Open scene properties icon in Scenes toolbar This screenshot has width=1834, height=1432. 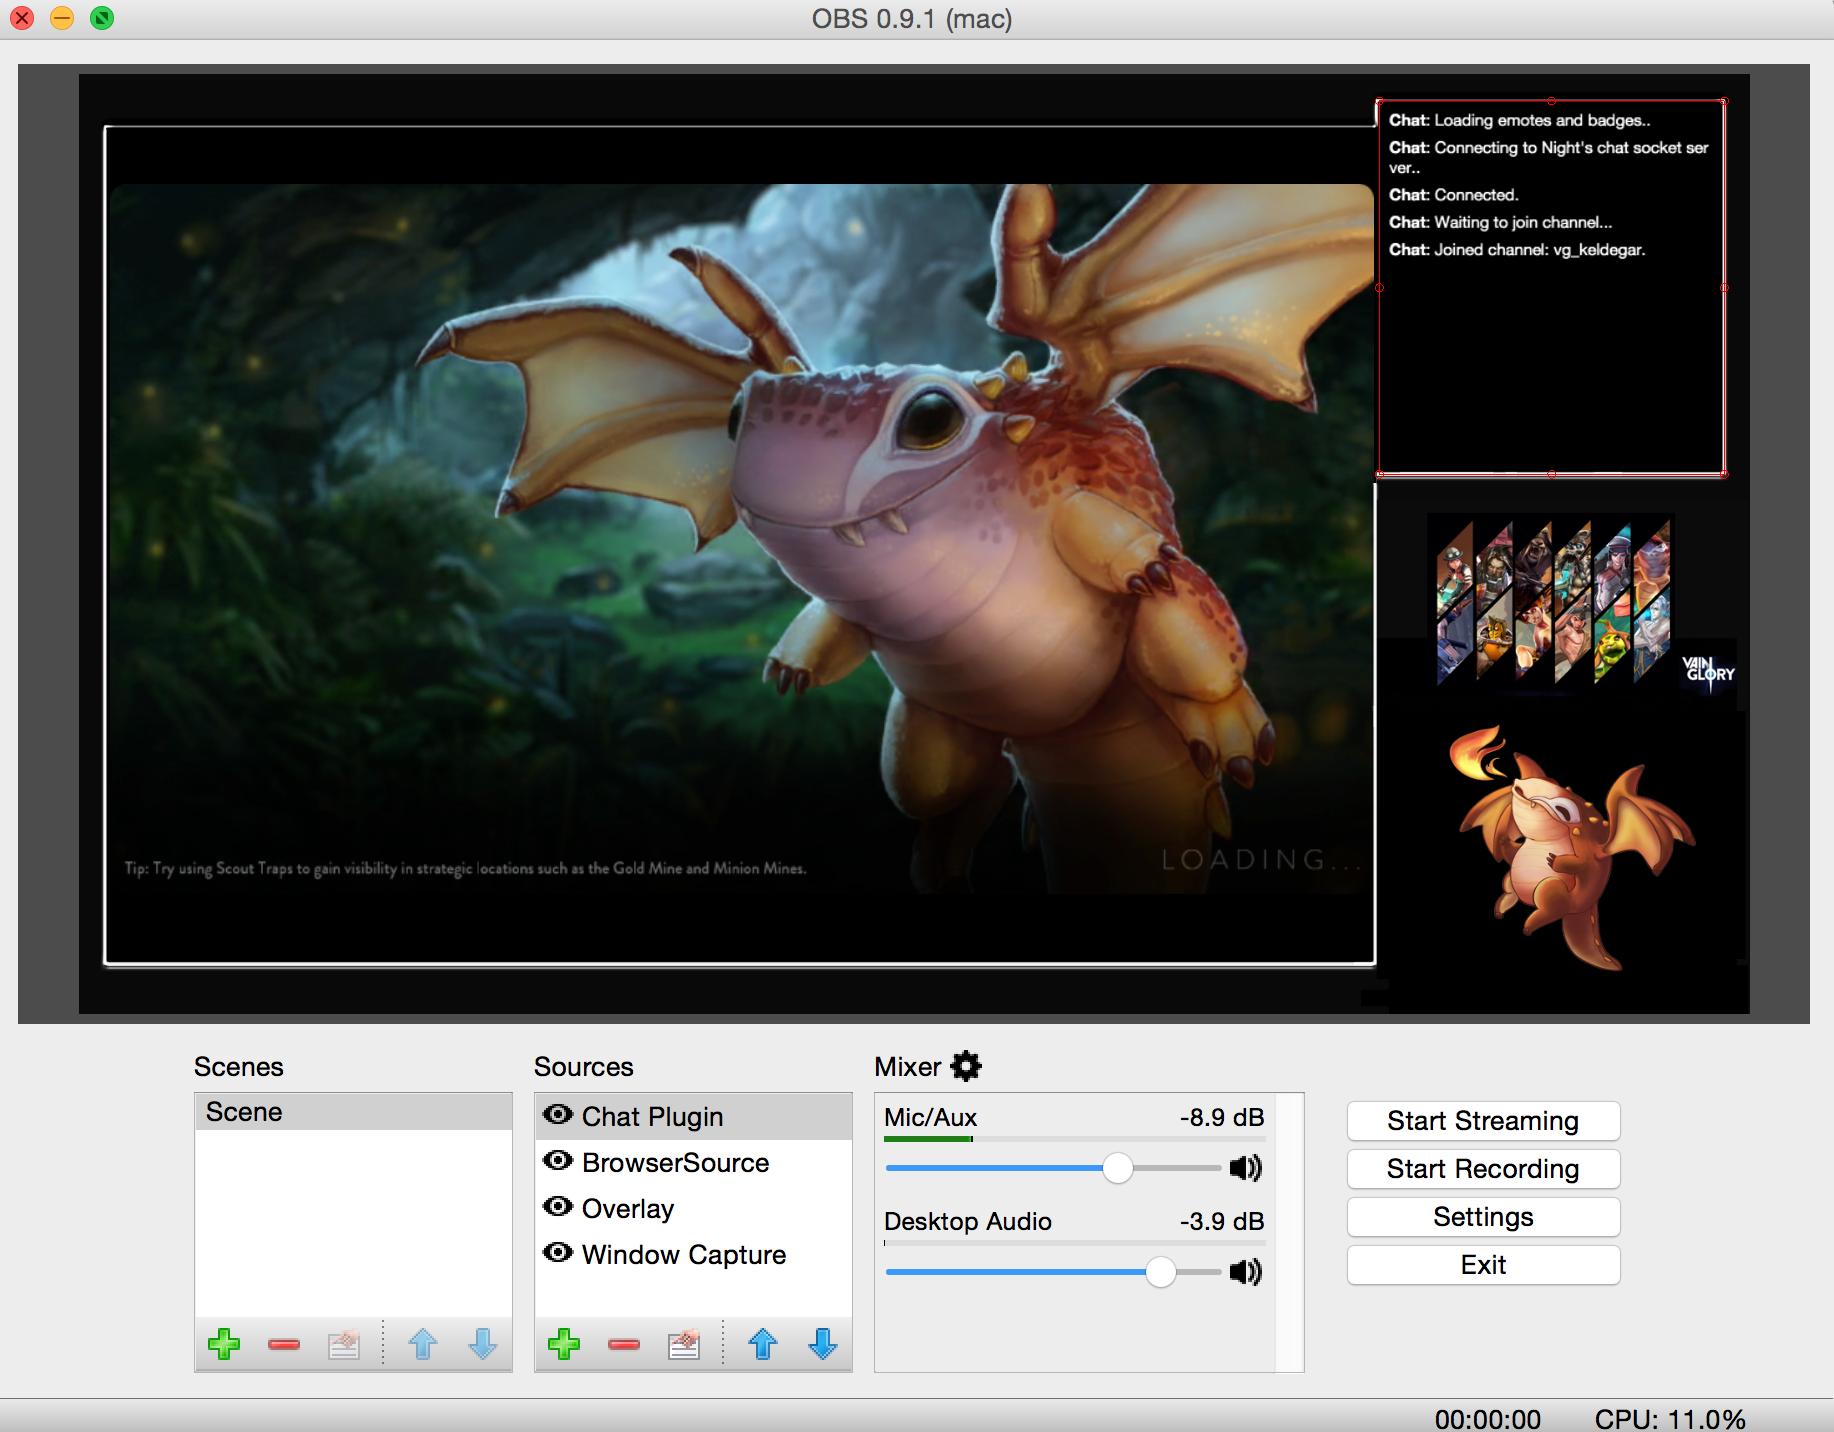pyautogui.click(x=344, y=1344)
